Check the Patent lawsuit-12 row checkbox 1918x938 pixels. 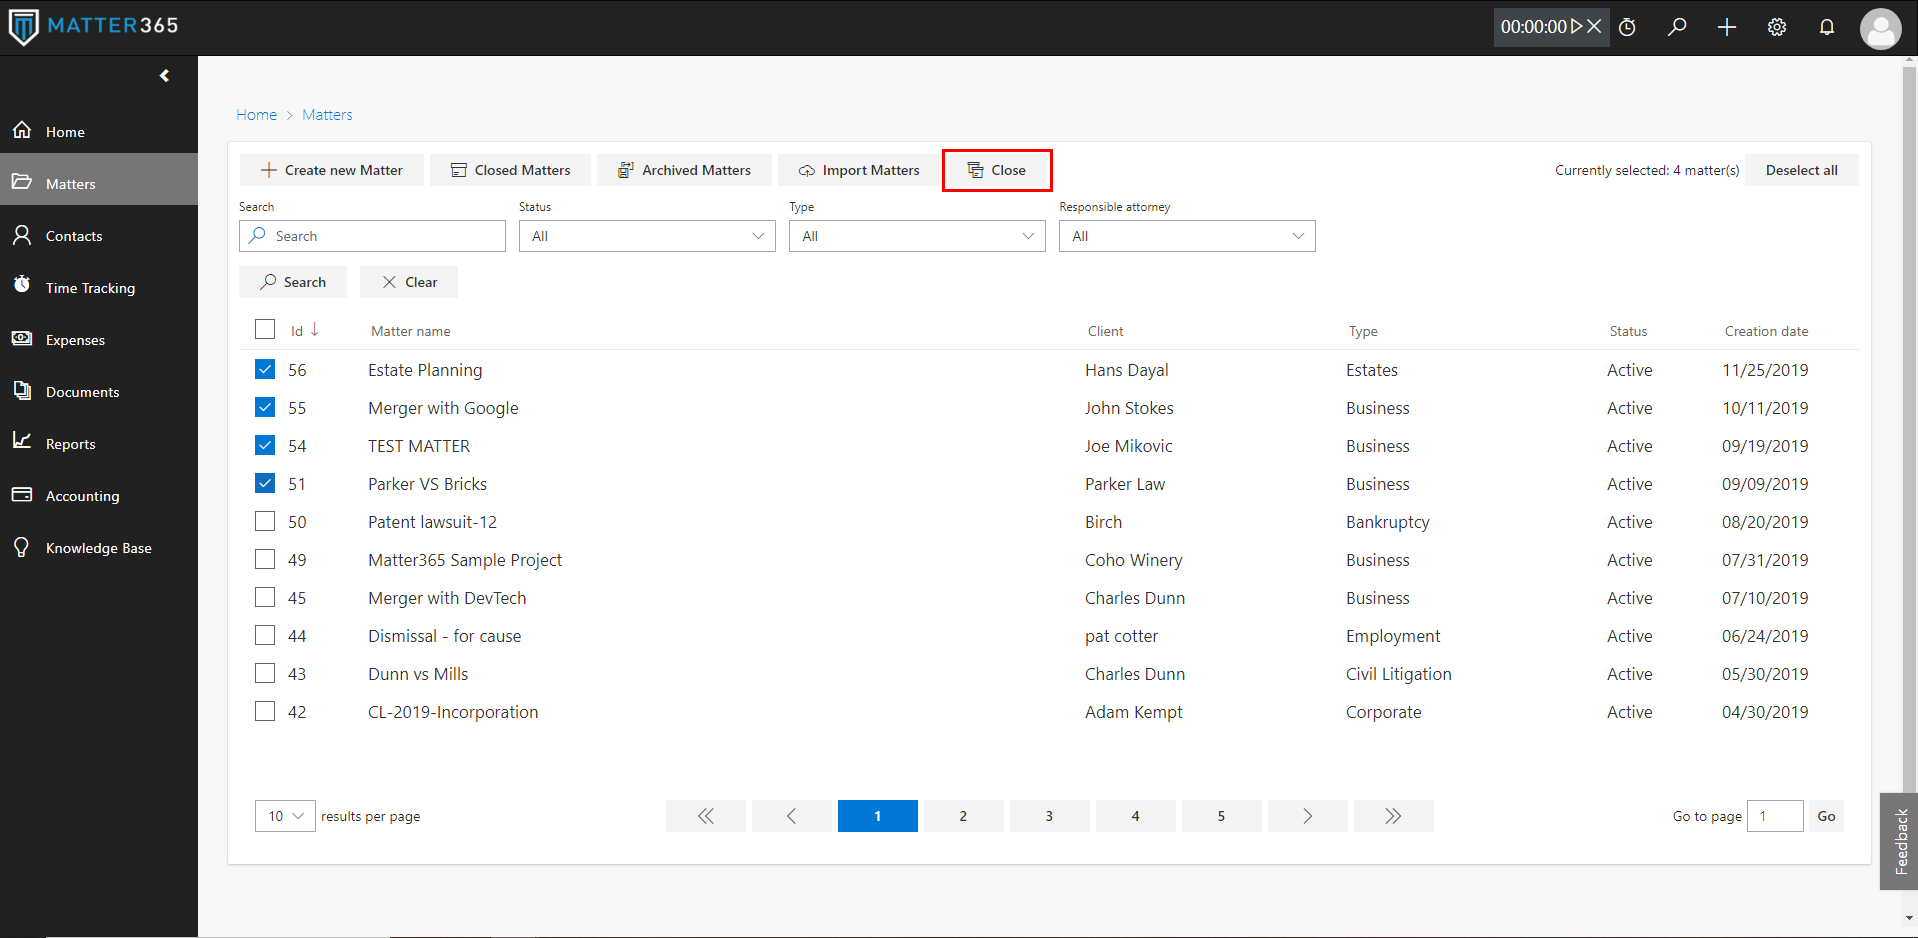click(265, 521)
